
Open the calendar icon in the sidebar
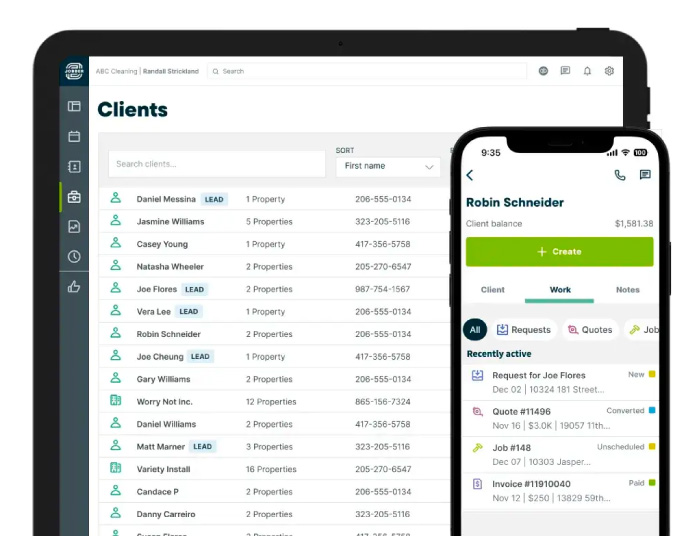tap(74, 136)
